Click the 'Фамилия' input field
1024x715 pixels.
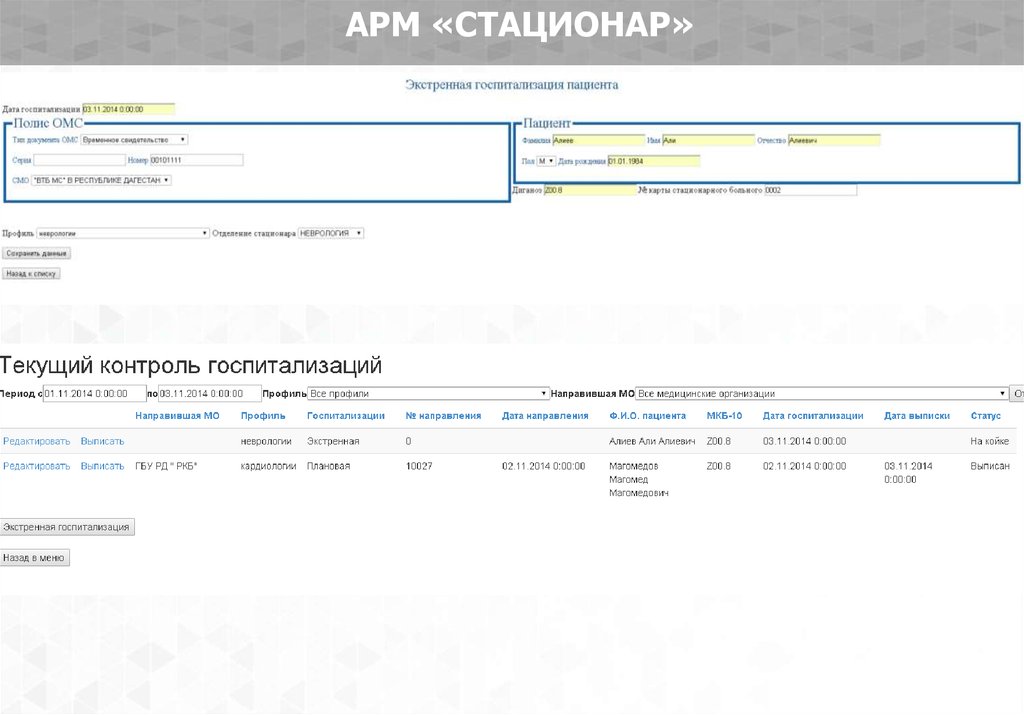598,141
